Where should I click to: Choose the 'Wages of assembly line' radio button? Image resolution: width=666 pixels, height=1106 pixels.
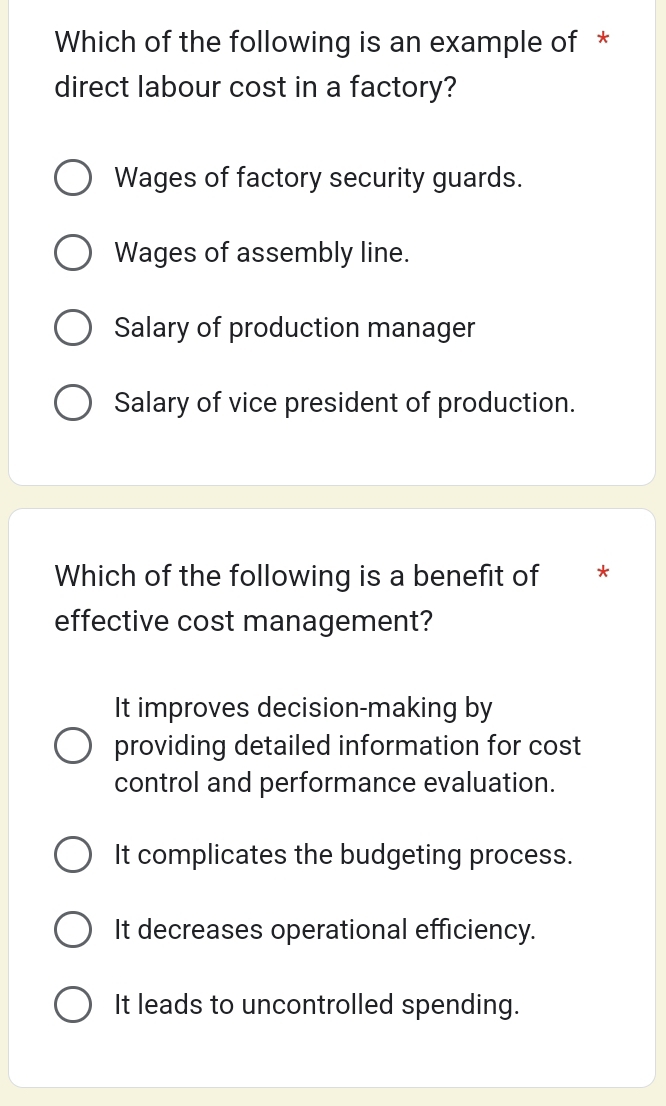(72, 254)
